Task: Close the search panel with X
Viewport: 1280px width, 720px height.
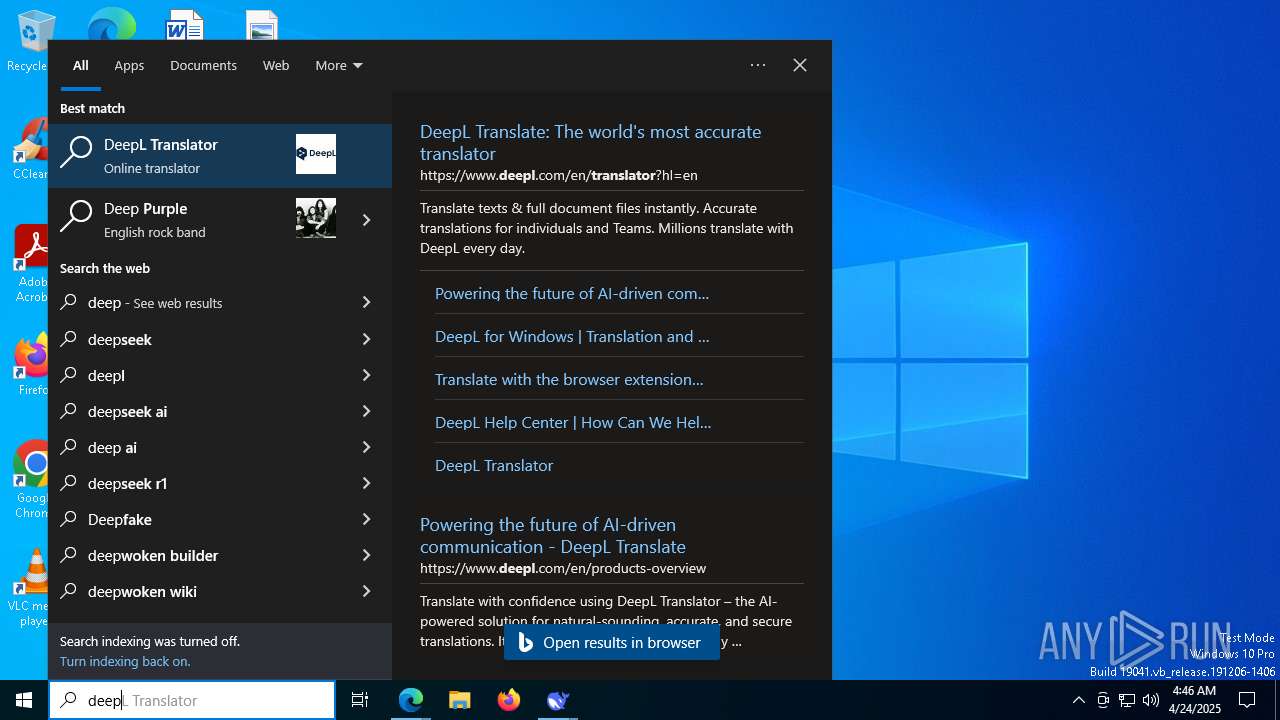Action: click(x=800, y=65)
